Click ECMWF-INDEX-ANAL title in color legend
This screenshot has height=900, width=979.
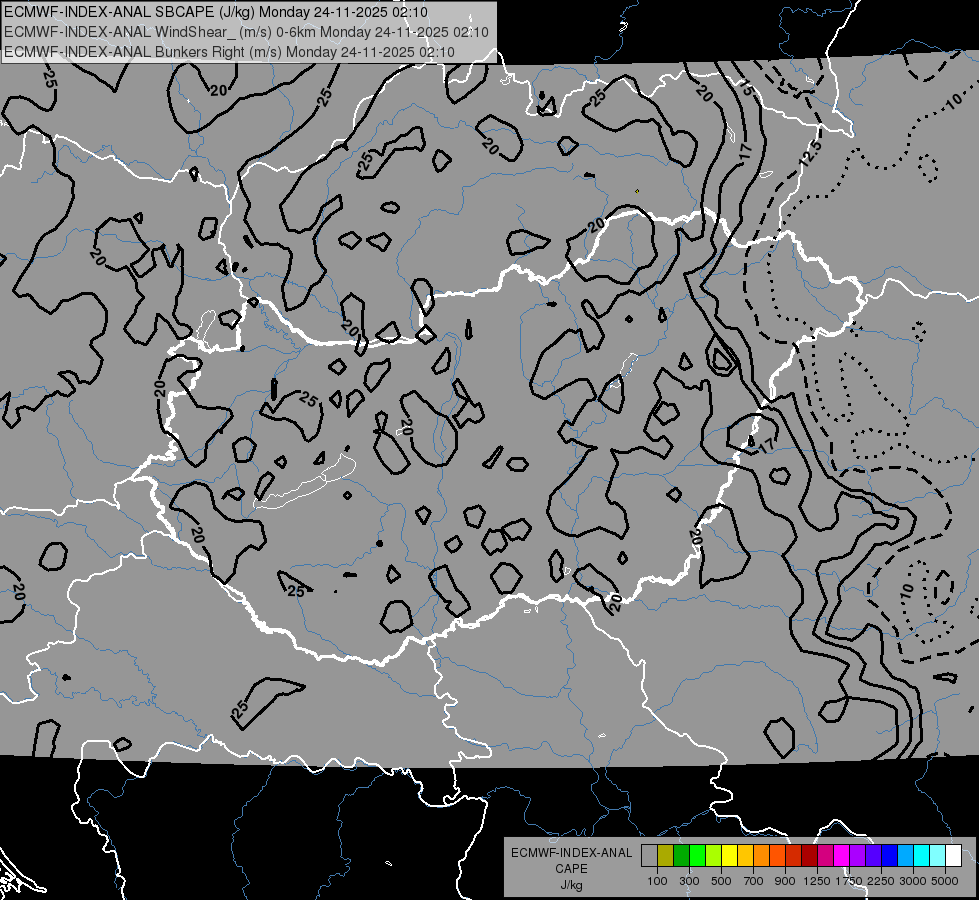571,853
